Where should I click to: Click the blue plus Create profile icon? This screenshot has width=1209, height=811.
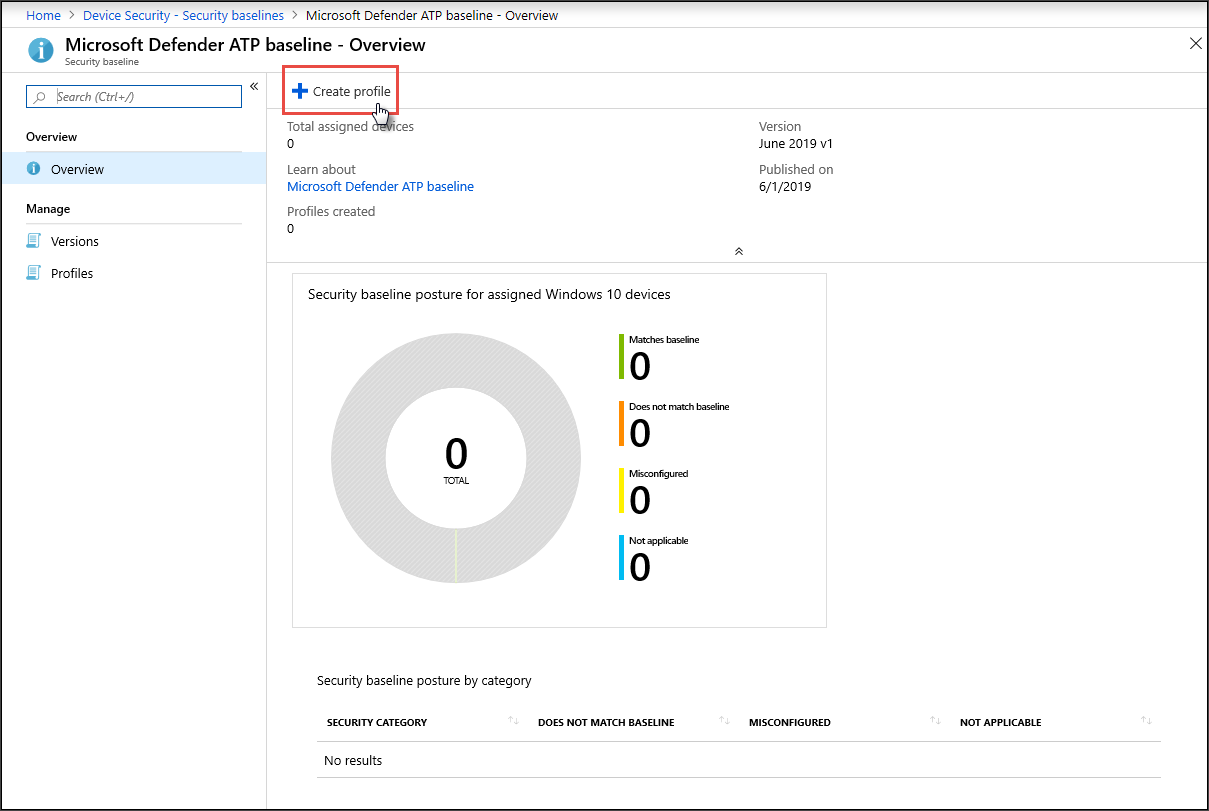[x=300, y=91]
